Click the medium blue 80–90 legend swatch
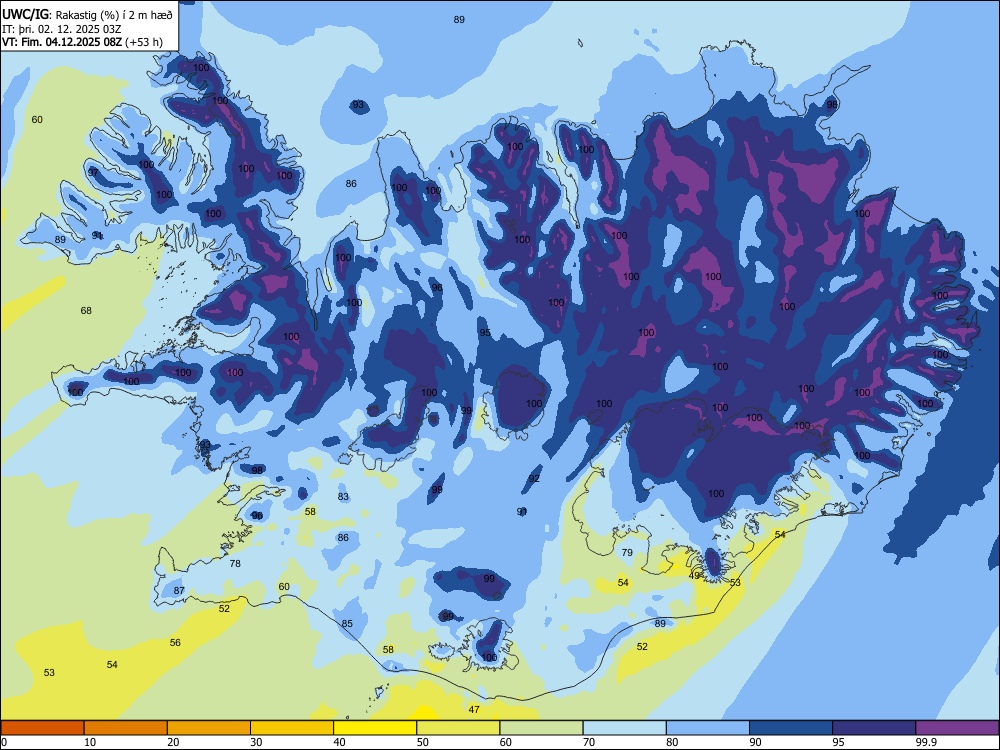The image size is (1000, 750). pos(708,728)
